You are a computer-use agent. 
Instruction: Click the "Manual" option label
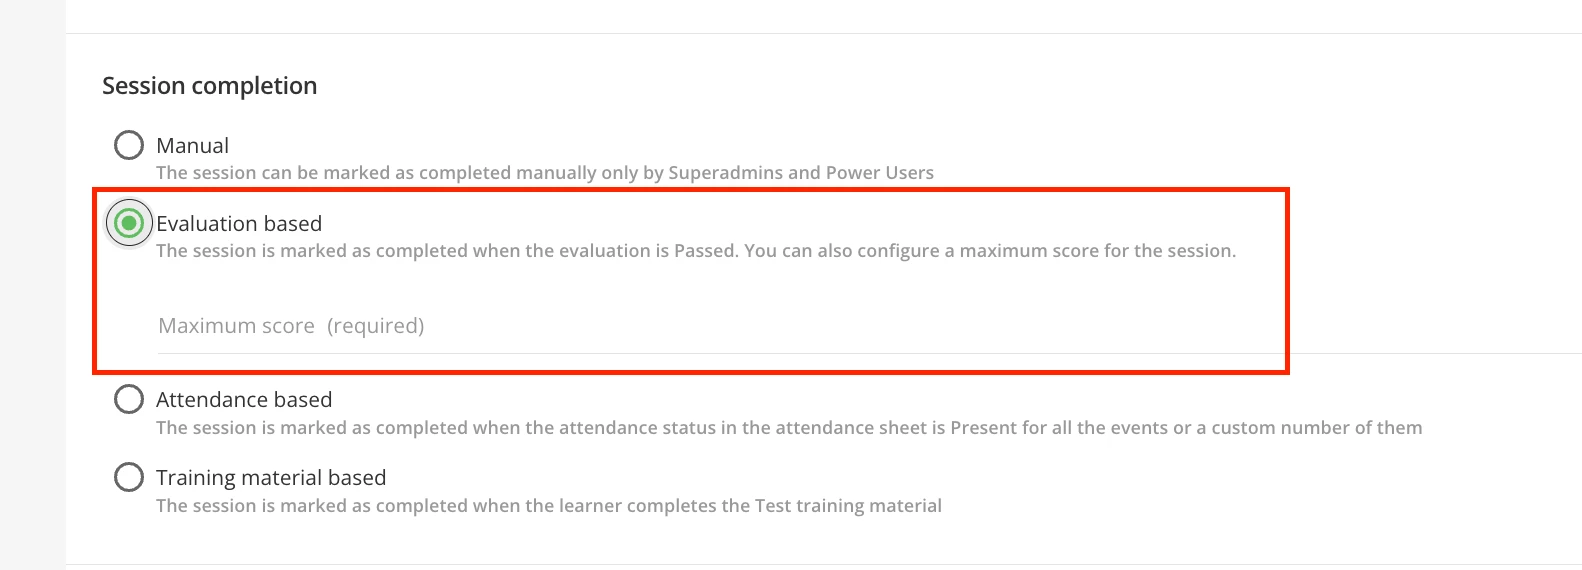[192, 146]
